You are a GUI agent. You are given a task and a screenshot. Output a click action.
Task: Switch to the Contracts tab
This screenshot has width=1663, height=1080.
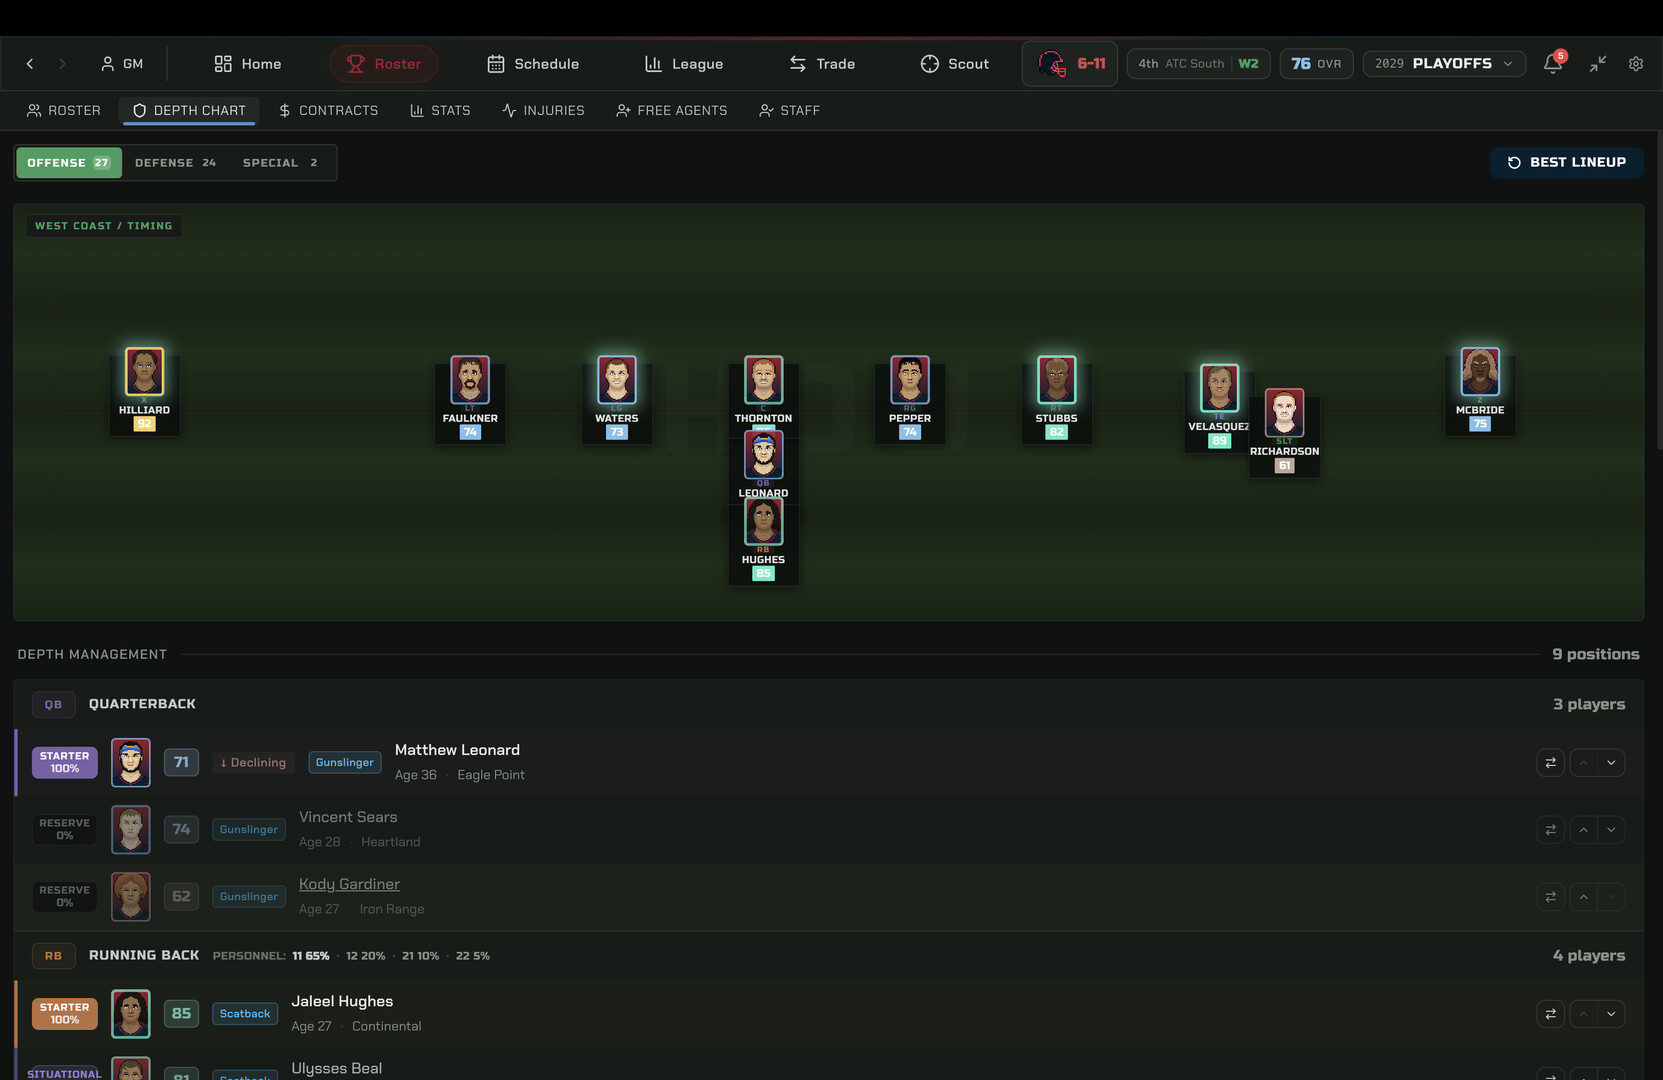pos(328,110)
